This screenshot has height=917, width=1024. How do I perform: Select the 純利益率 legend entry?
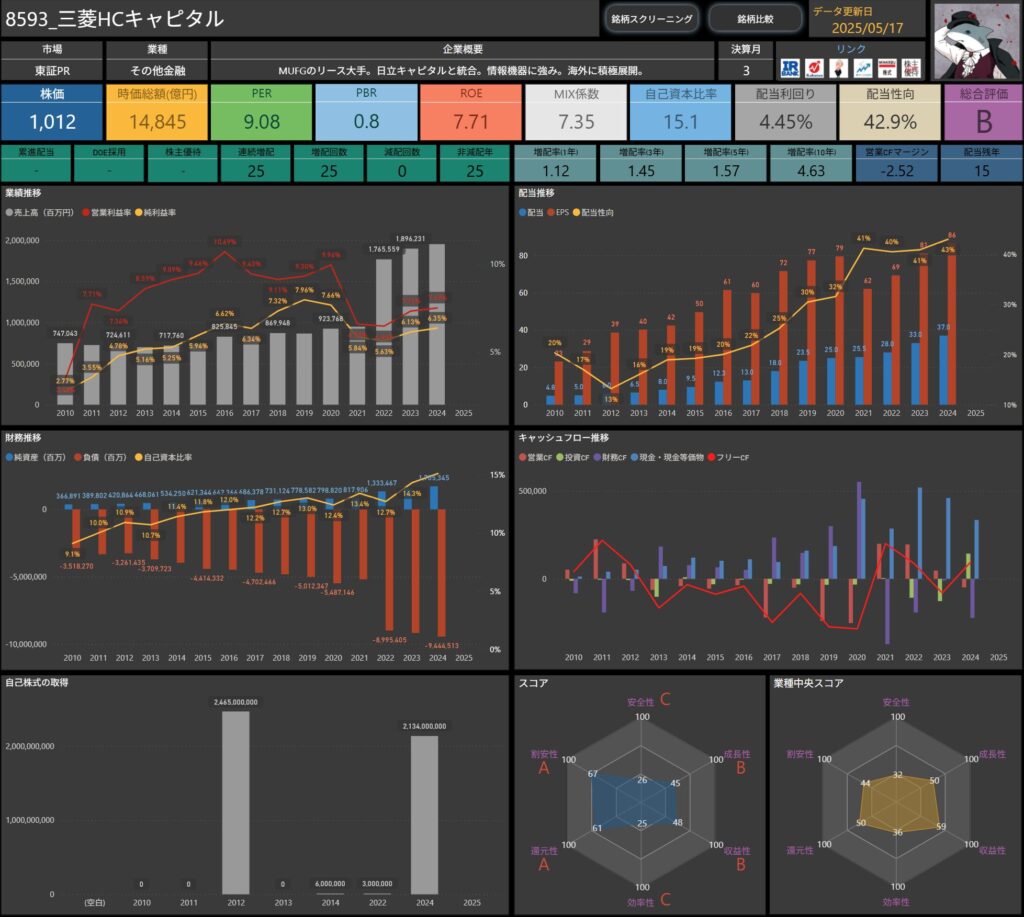[155, 212]
